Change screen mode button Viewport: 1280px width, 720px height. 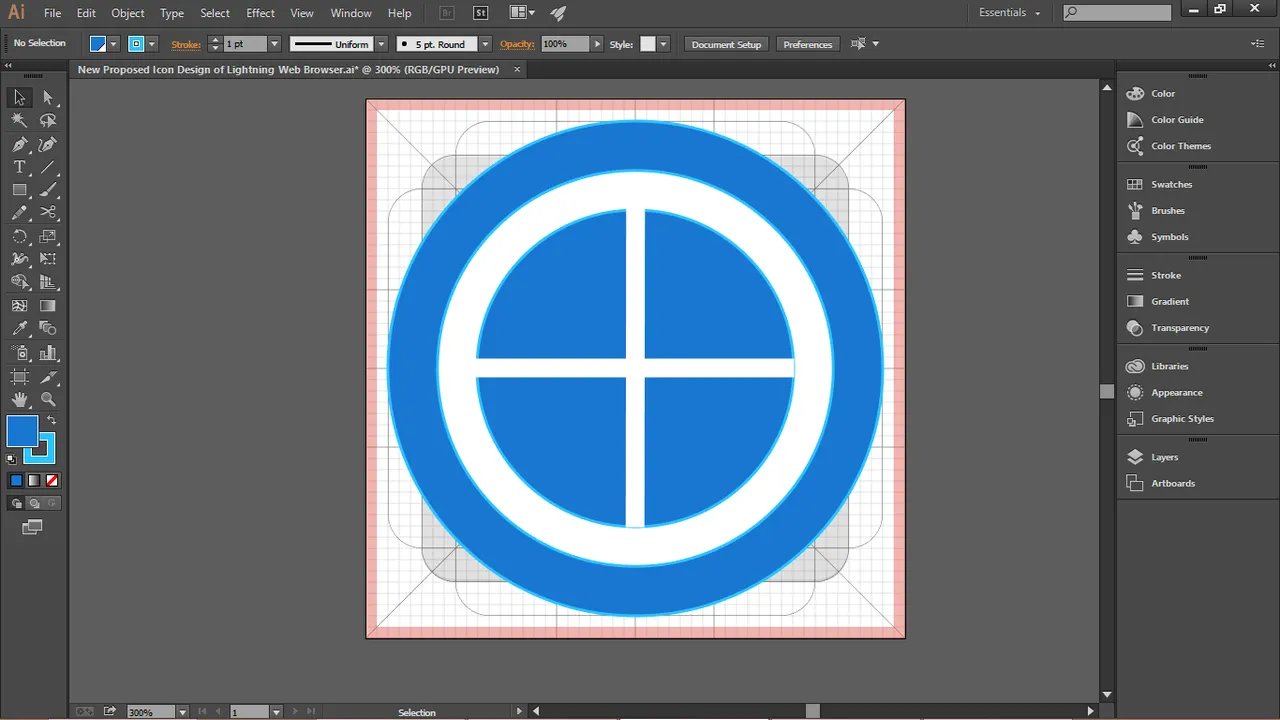pos(33,527)
